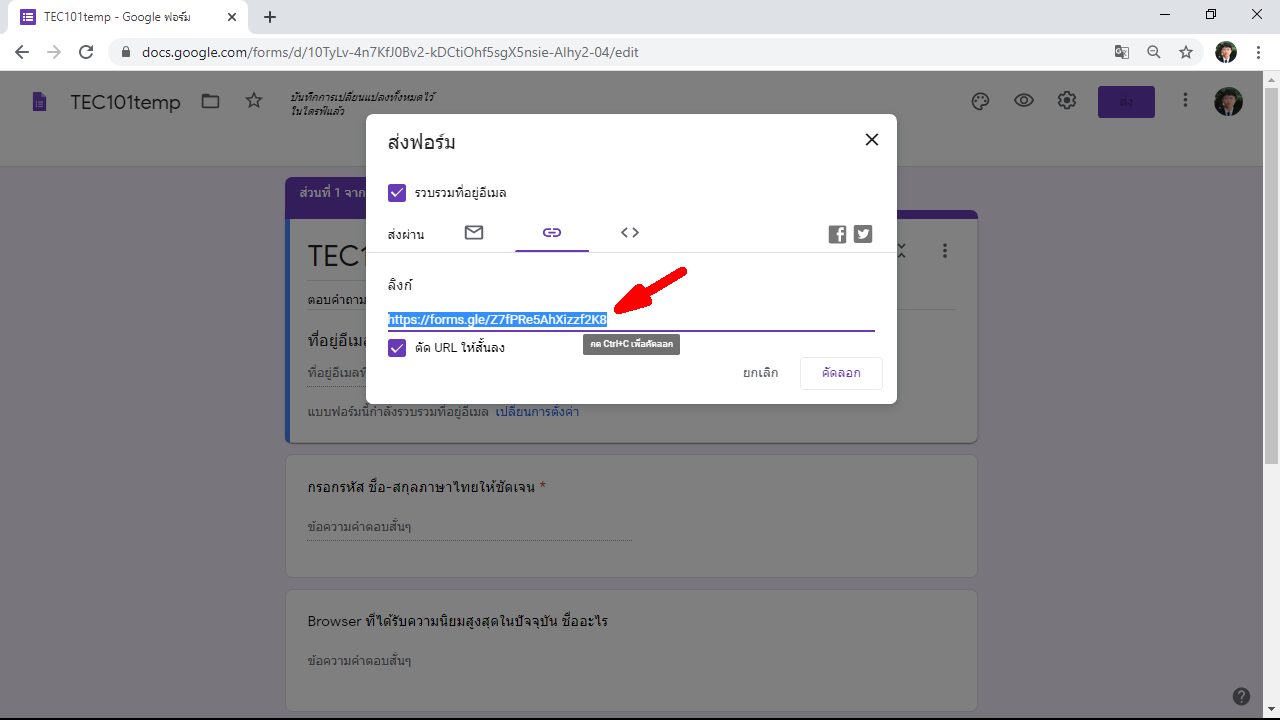Switch to the email send tab
This screenshot has height=721, width=1280.
[x=474, y=233]
